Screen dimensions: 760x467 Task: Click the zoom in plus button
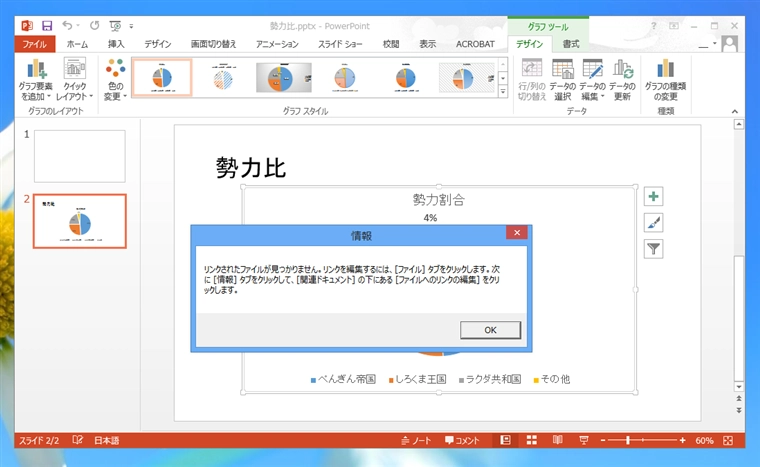682,440
